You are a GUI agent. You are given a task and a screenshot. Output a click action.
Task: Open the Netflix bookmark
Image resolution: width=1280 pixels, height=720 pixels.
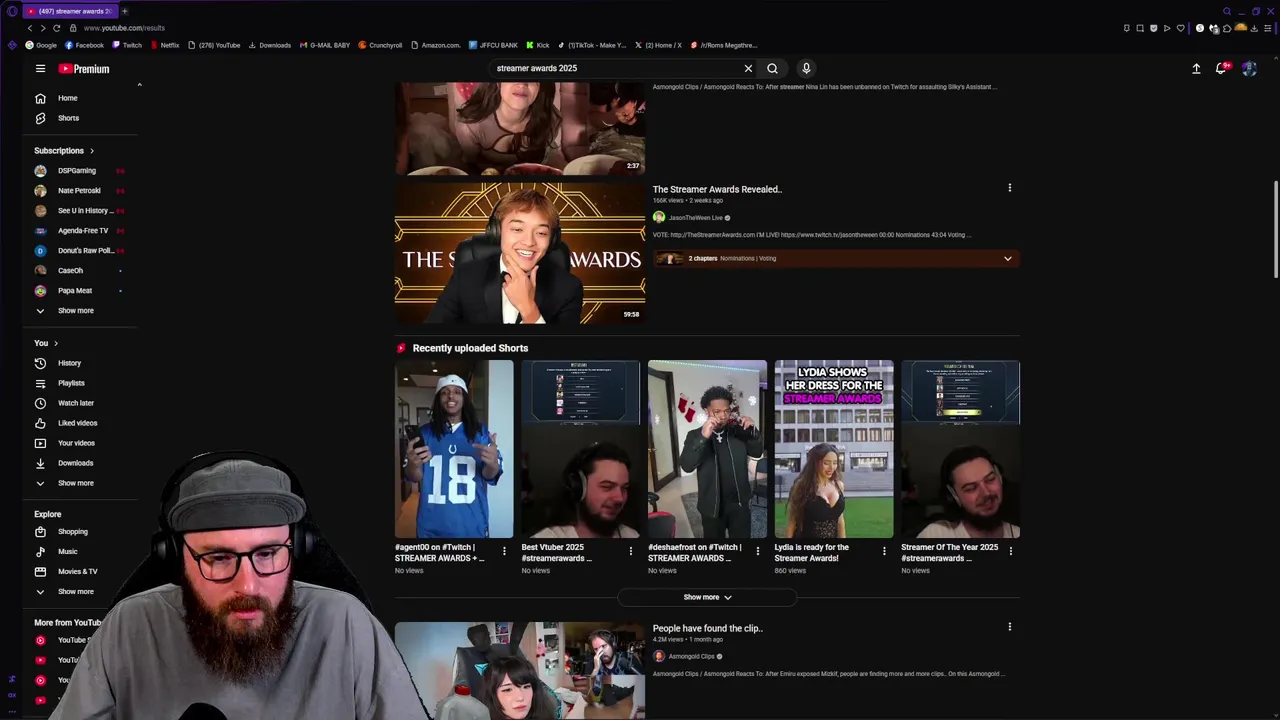pyautogui.click(x=165, y=45)
